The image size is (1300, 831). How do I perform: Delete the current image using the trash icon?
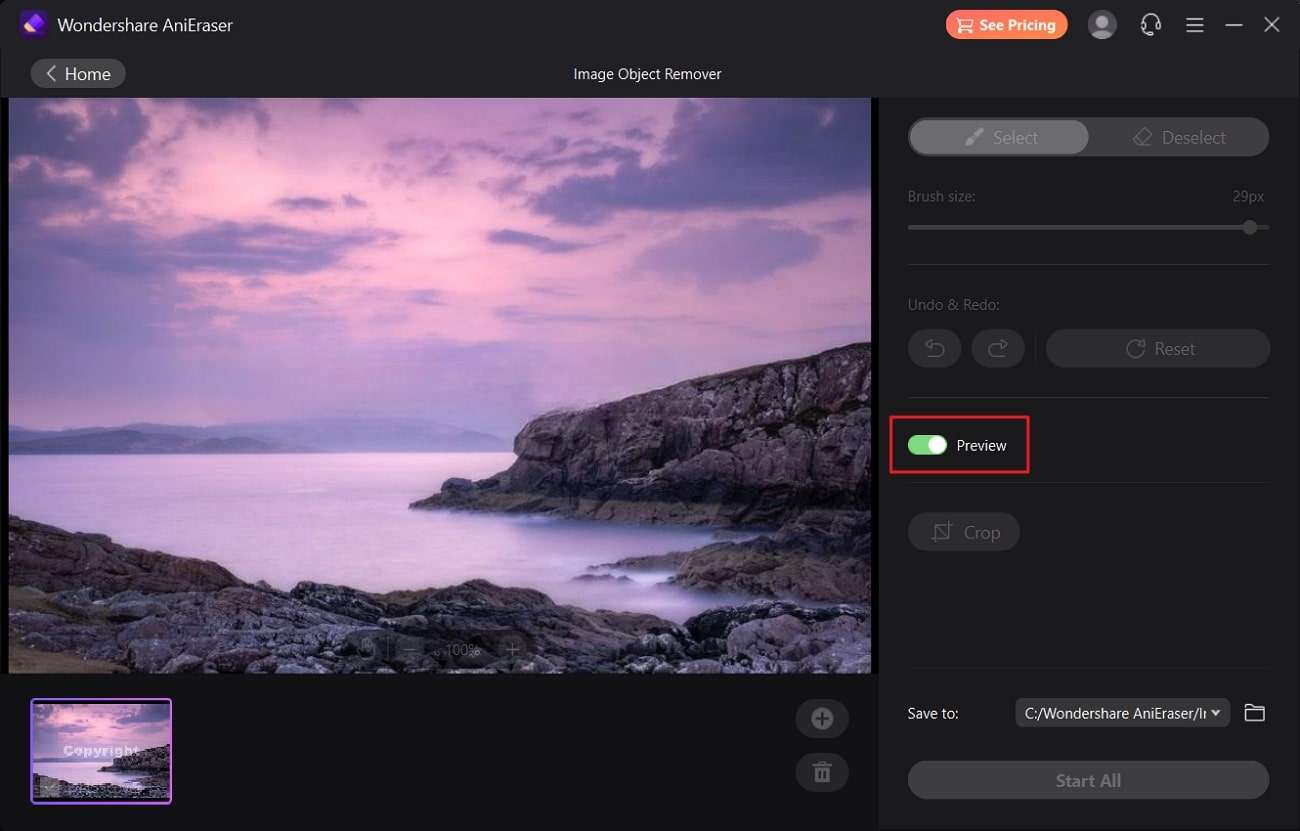coord(821,772)
